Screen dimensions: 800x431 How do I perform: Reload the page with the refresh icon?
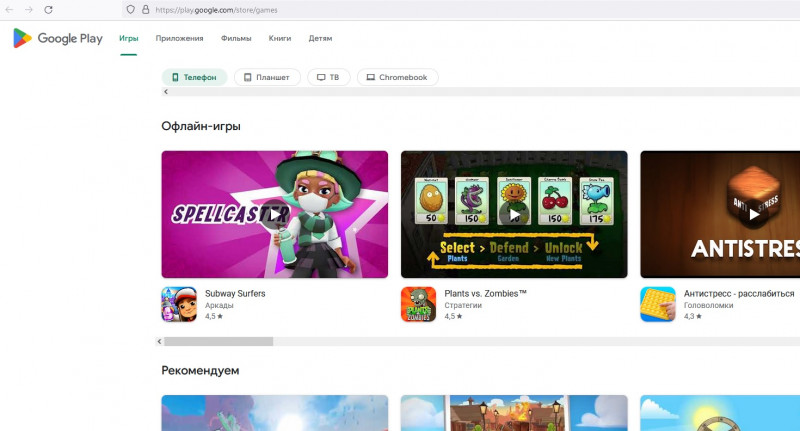[48, 10]
